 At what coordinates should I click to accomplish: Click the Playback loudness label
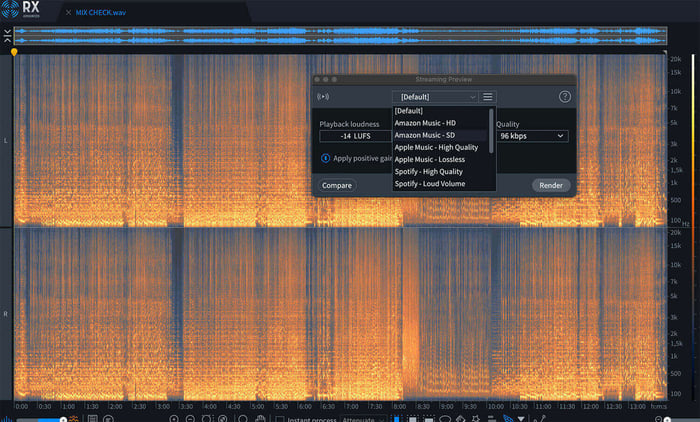[x=349, y=124]
